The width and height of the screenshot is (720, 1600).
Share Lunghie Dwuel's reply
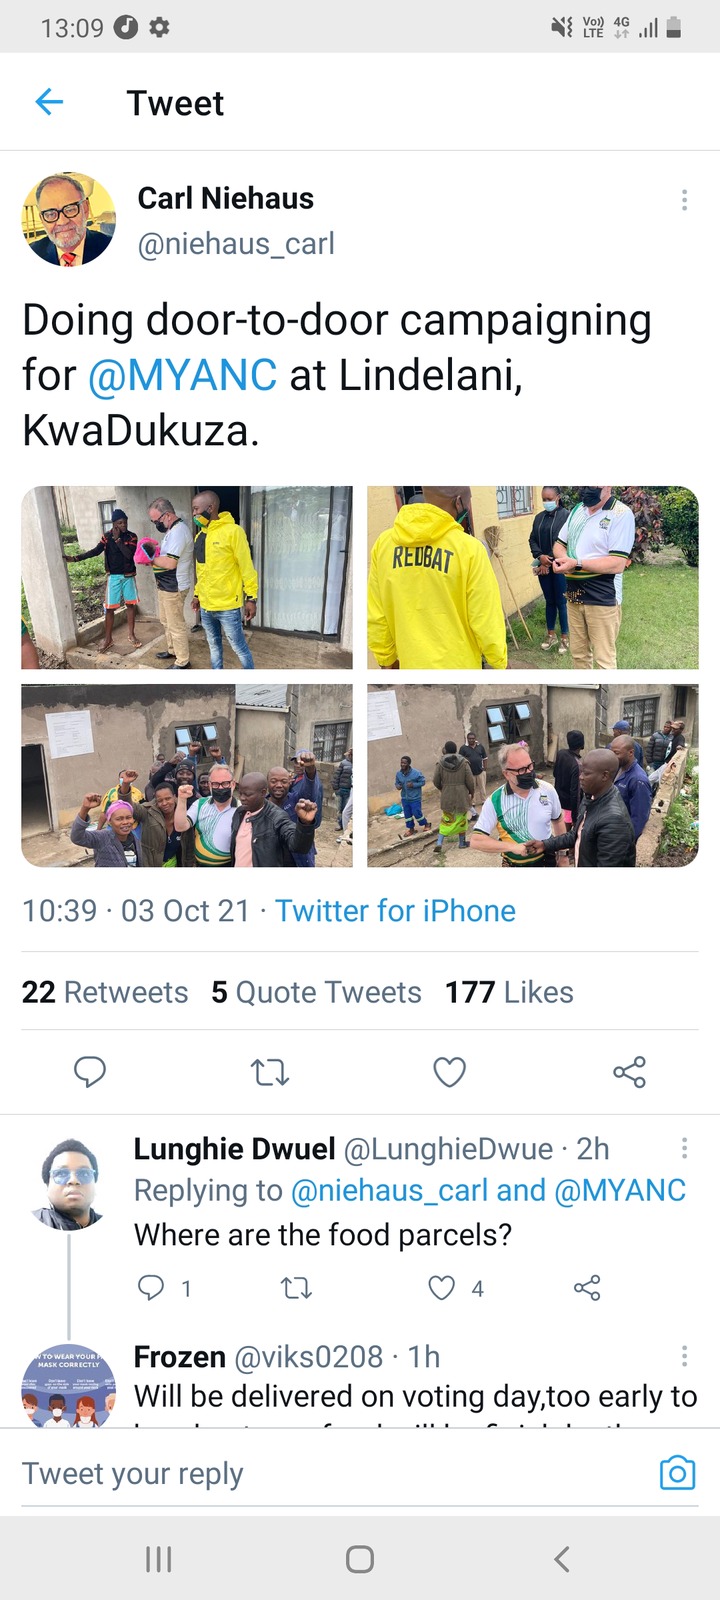click(x=587, y=1288)
